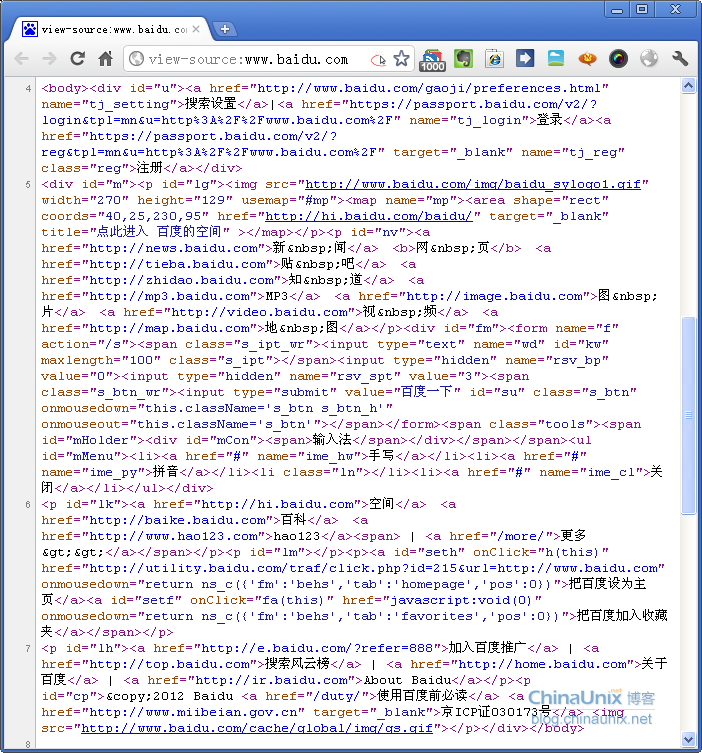Open the wrench settings menu
Viewport: 702px width, 753px height.
(x=680, y=59)
